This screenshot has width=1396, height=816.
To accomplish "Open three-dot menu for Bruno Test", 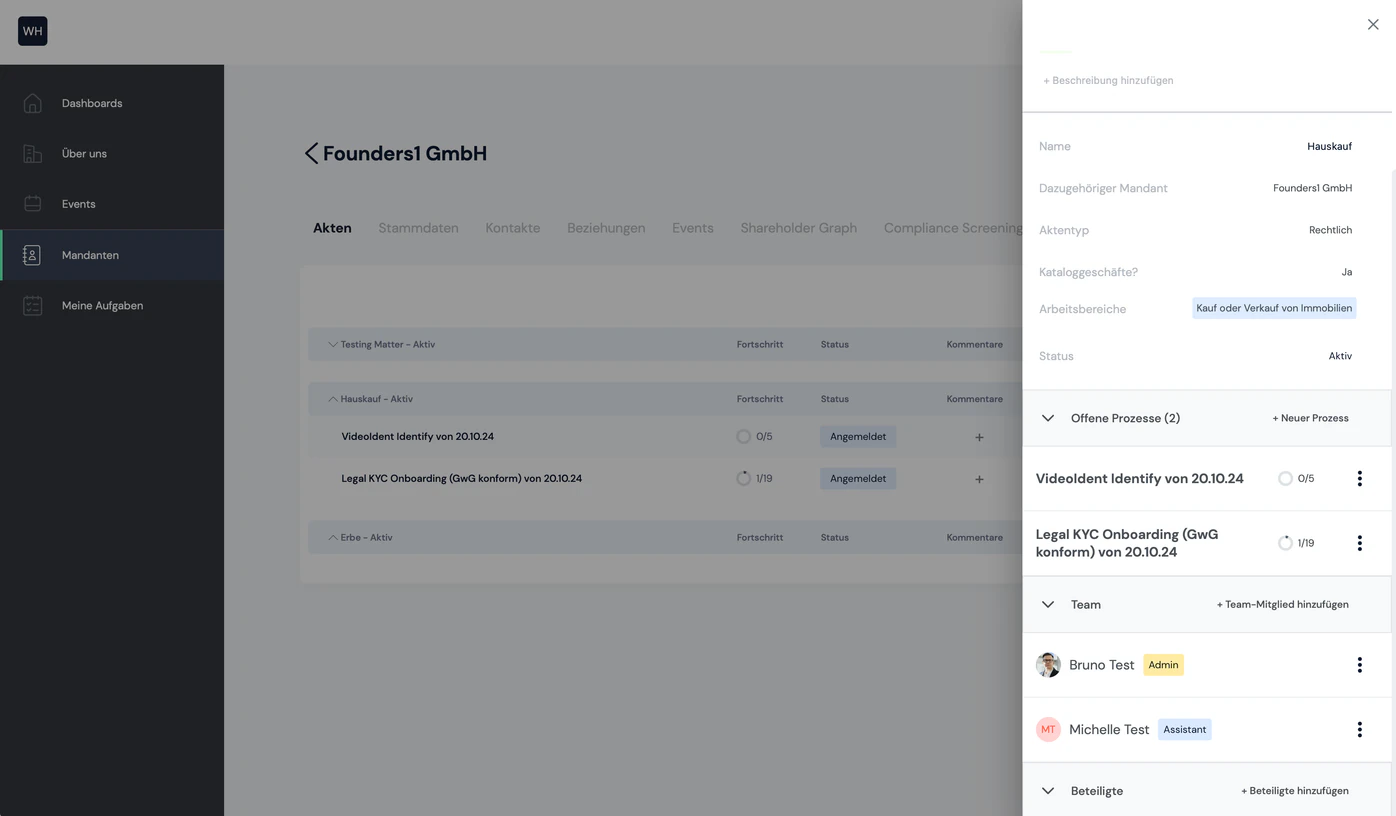I will [x=1359, y=665].
